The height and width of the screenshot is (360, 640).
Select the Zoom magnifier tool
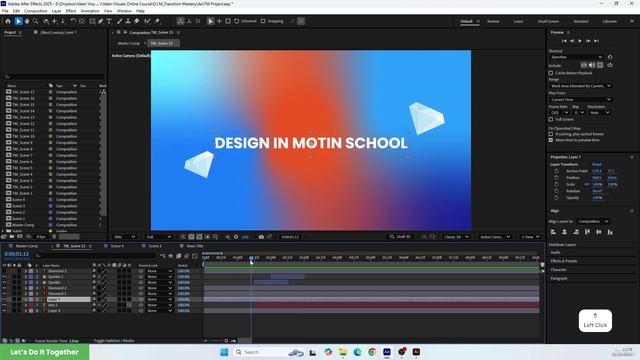point(36,21)
